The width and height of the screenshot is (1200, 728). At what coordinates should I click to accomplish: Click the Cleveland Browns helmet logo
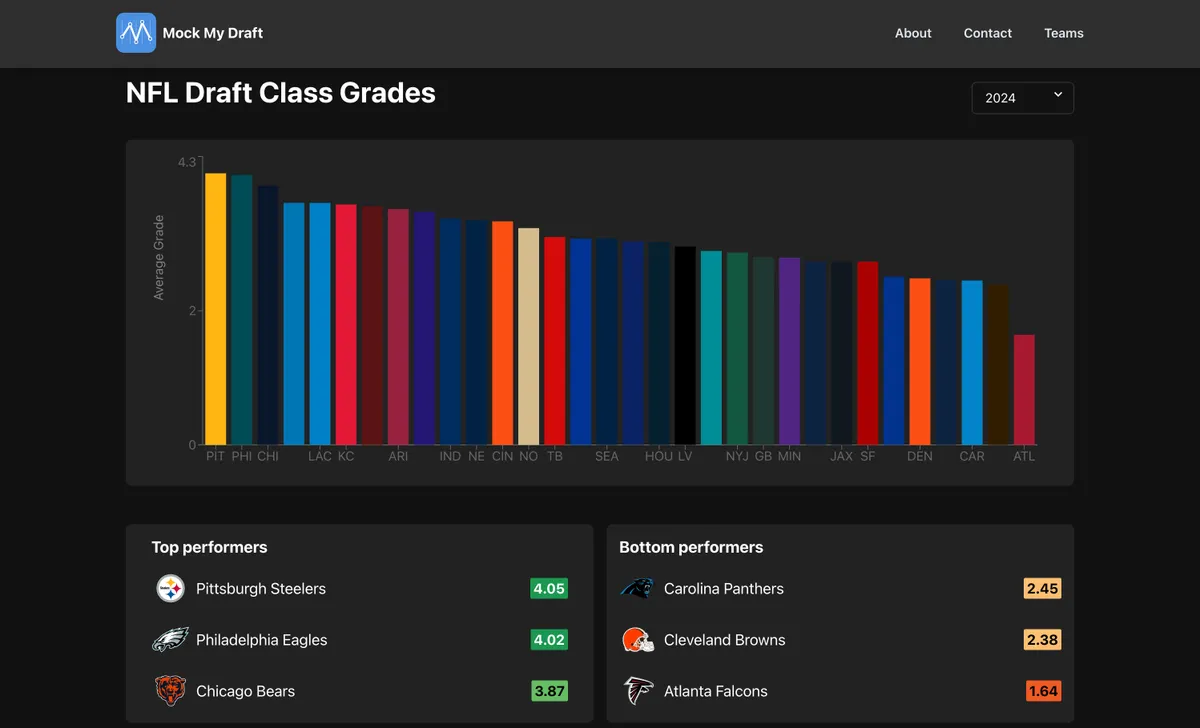pyautogui.click(x=637, y=640)
